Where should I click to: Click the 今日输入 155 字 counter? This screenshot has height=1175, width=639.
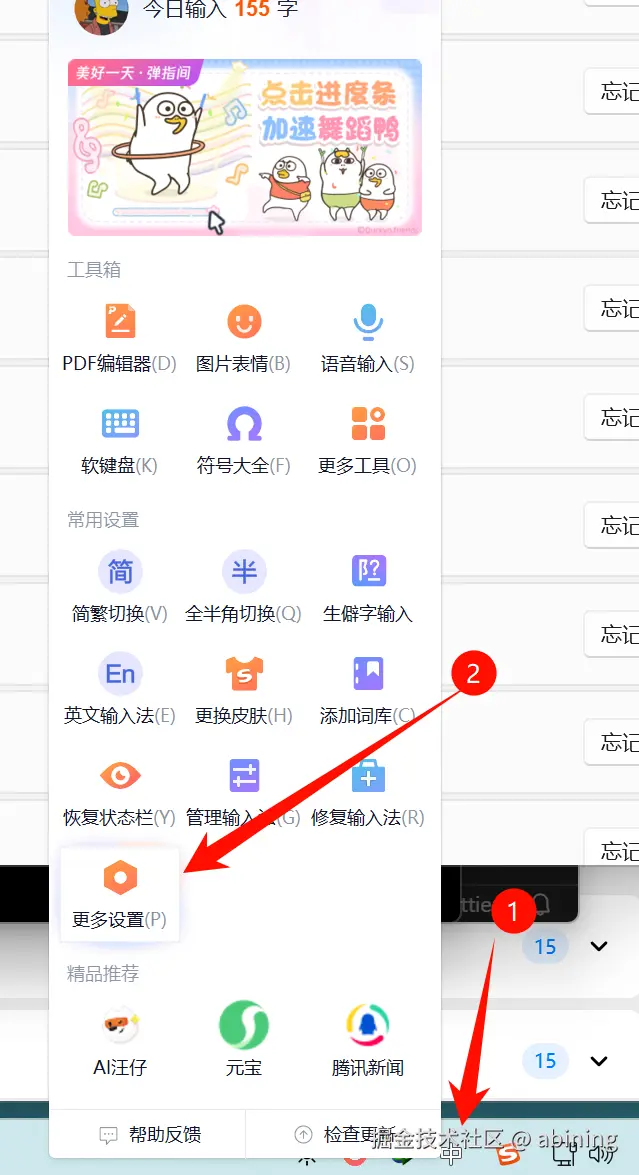point(220,9)
